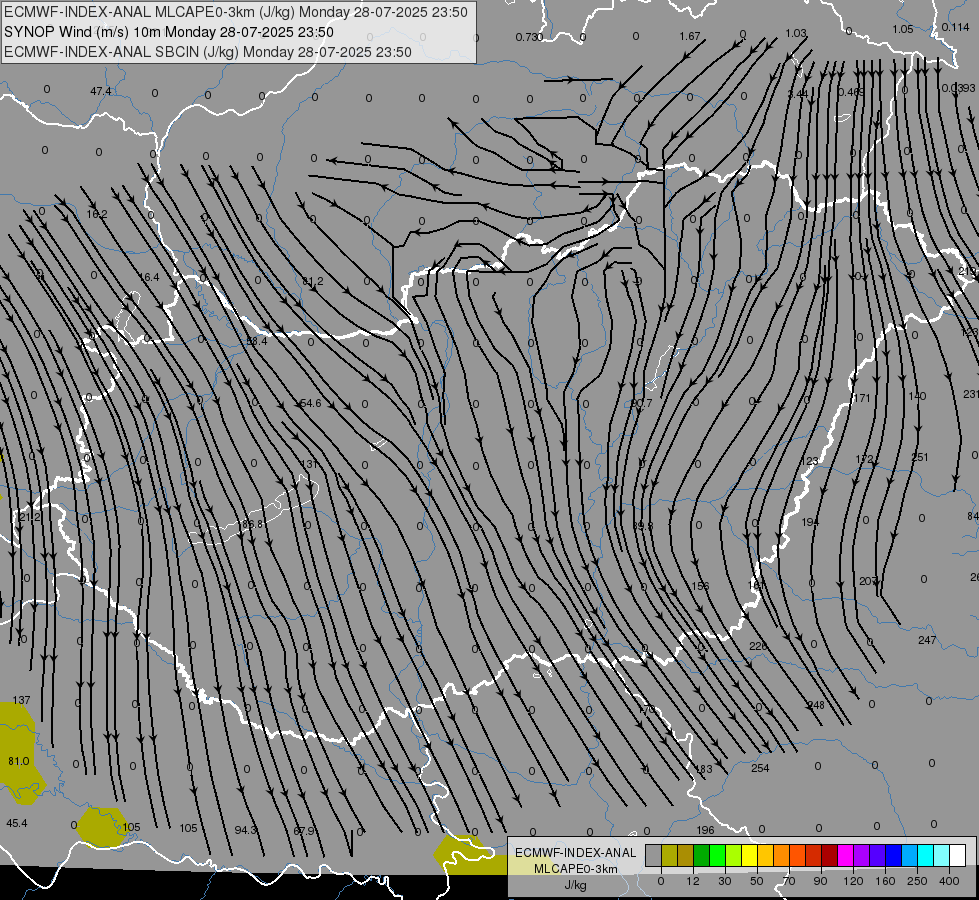This screenshot has width=979, height=900.
Task: Click the map value 67.9
Action: pos(304,831)
